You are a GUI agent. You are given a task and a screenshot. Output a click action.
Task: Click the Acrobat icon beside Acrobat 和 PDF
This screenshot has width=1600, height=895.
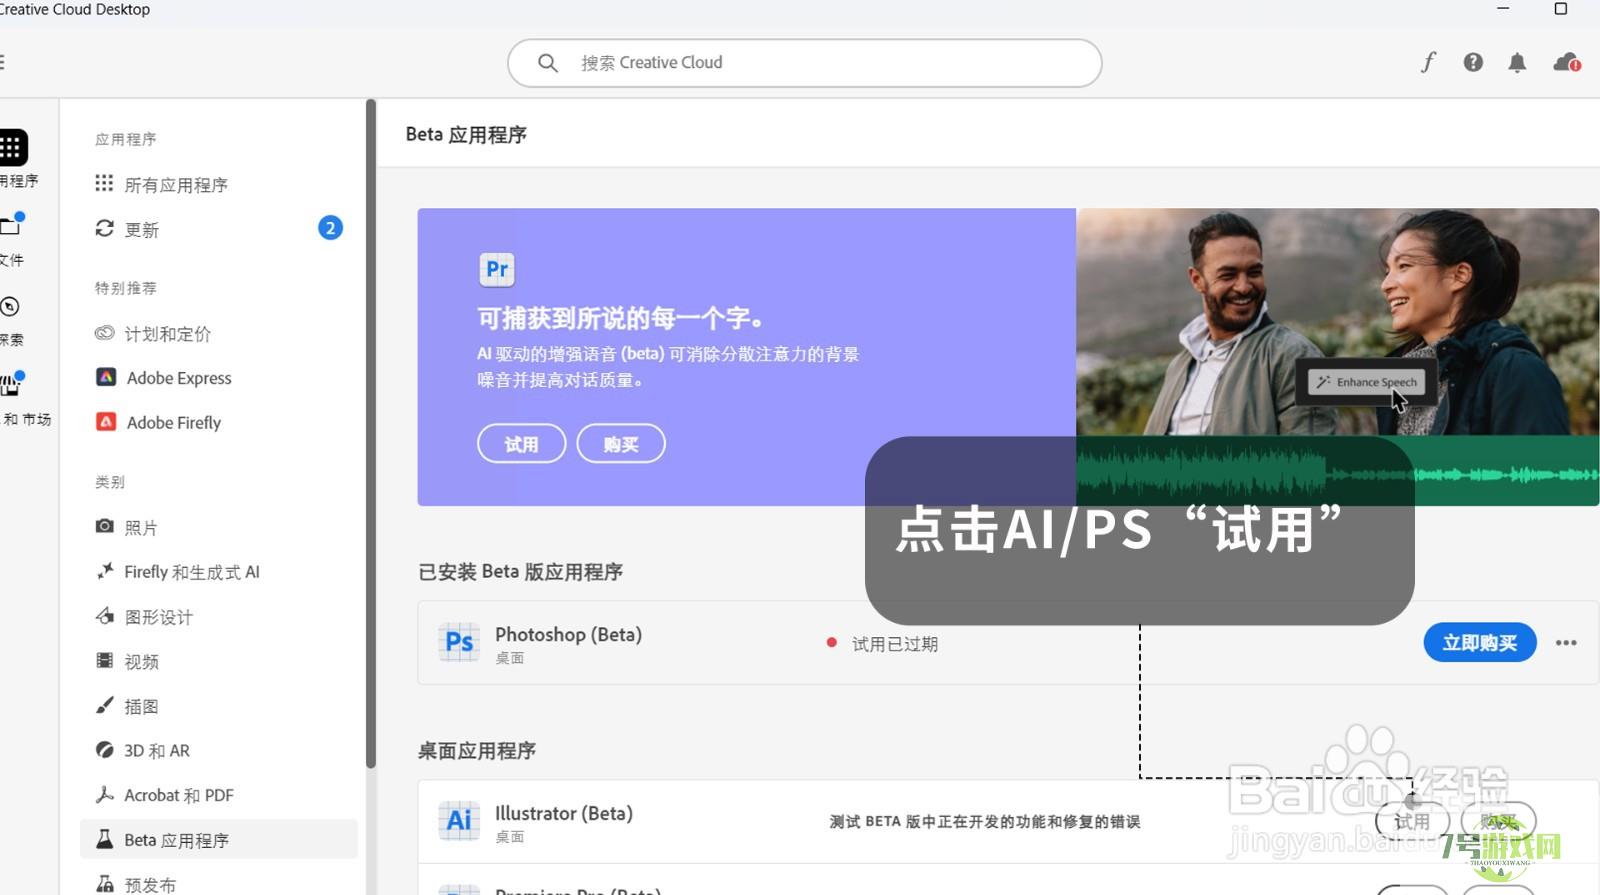104,794
